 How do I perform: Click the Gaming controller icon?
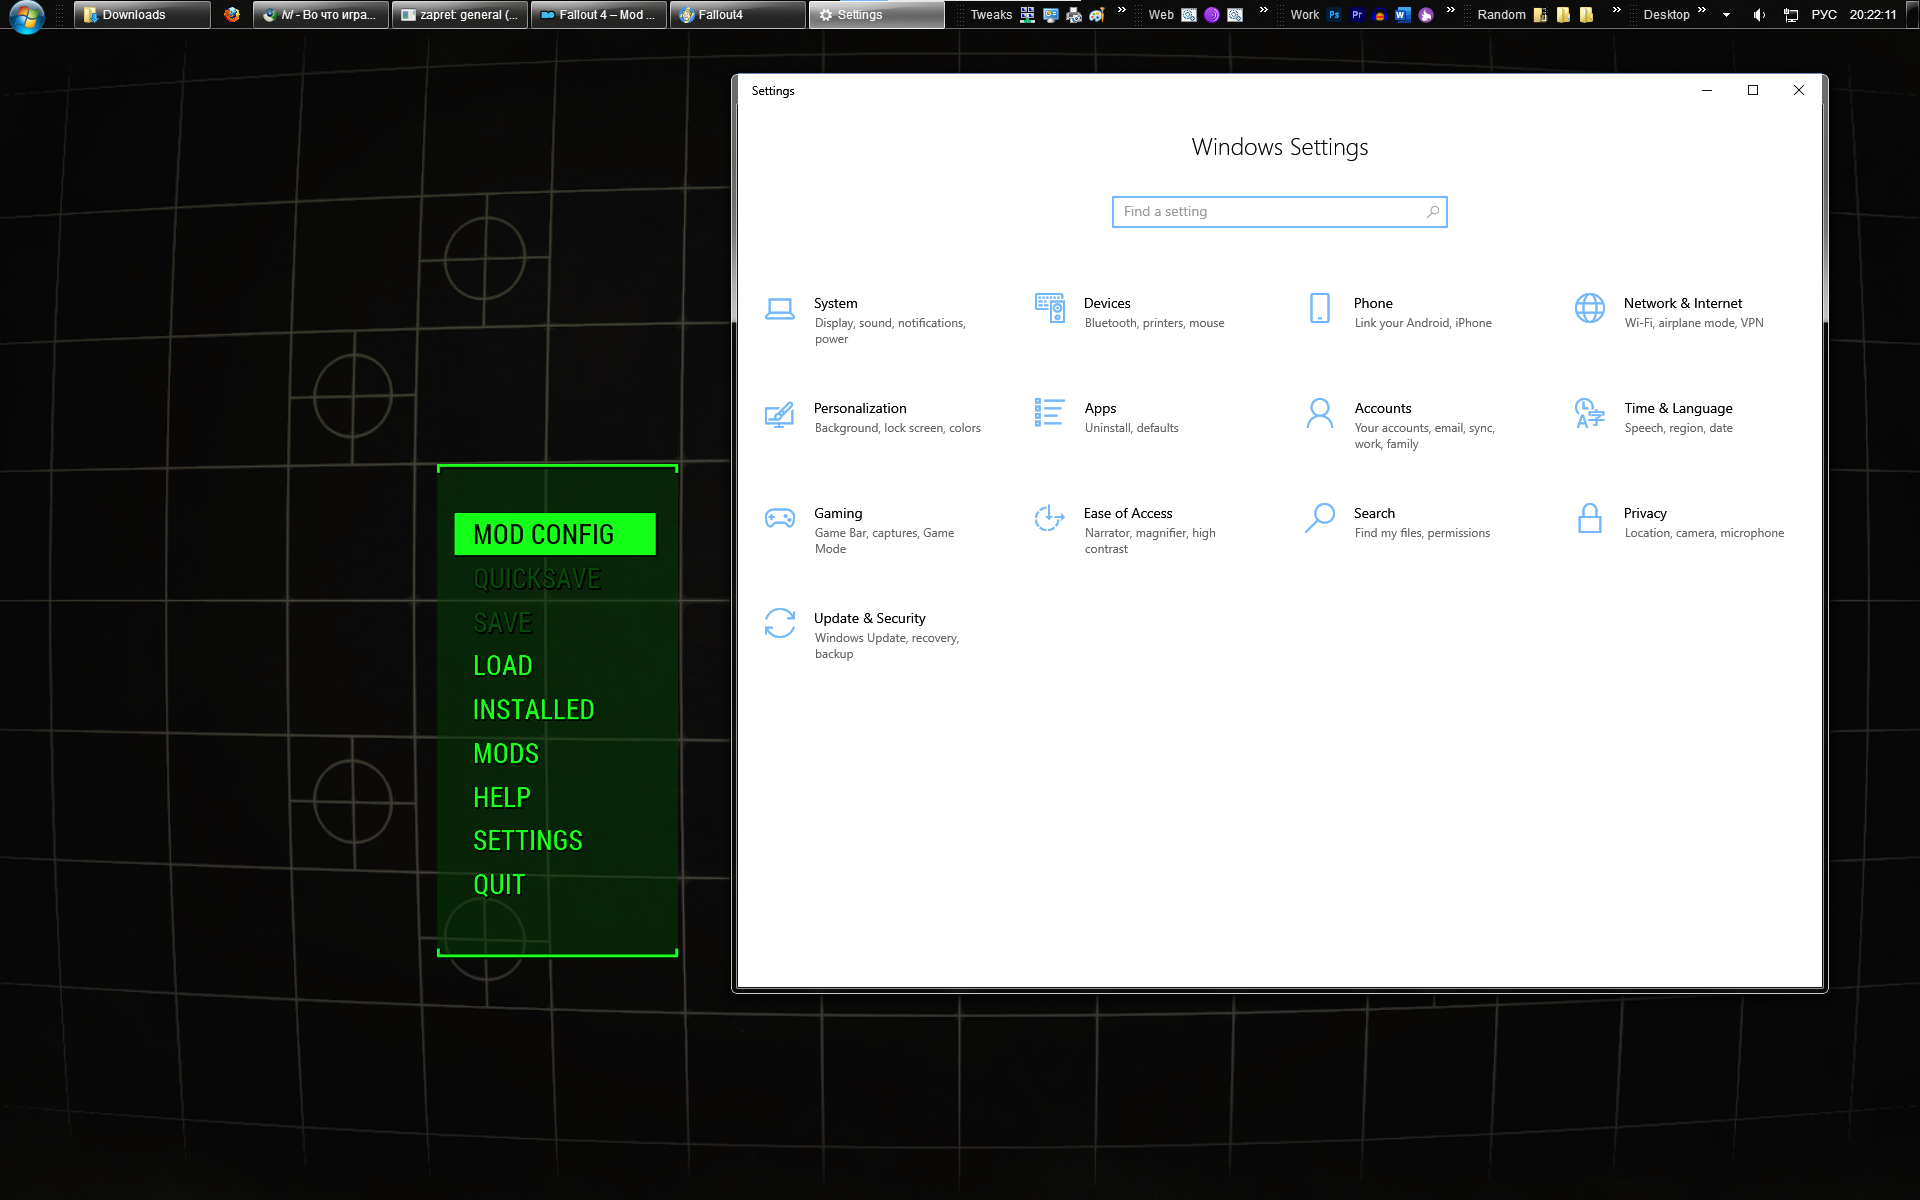click(779, 518)
